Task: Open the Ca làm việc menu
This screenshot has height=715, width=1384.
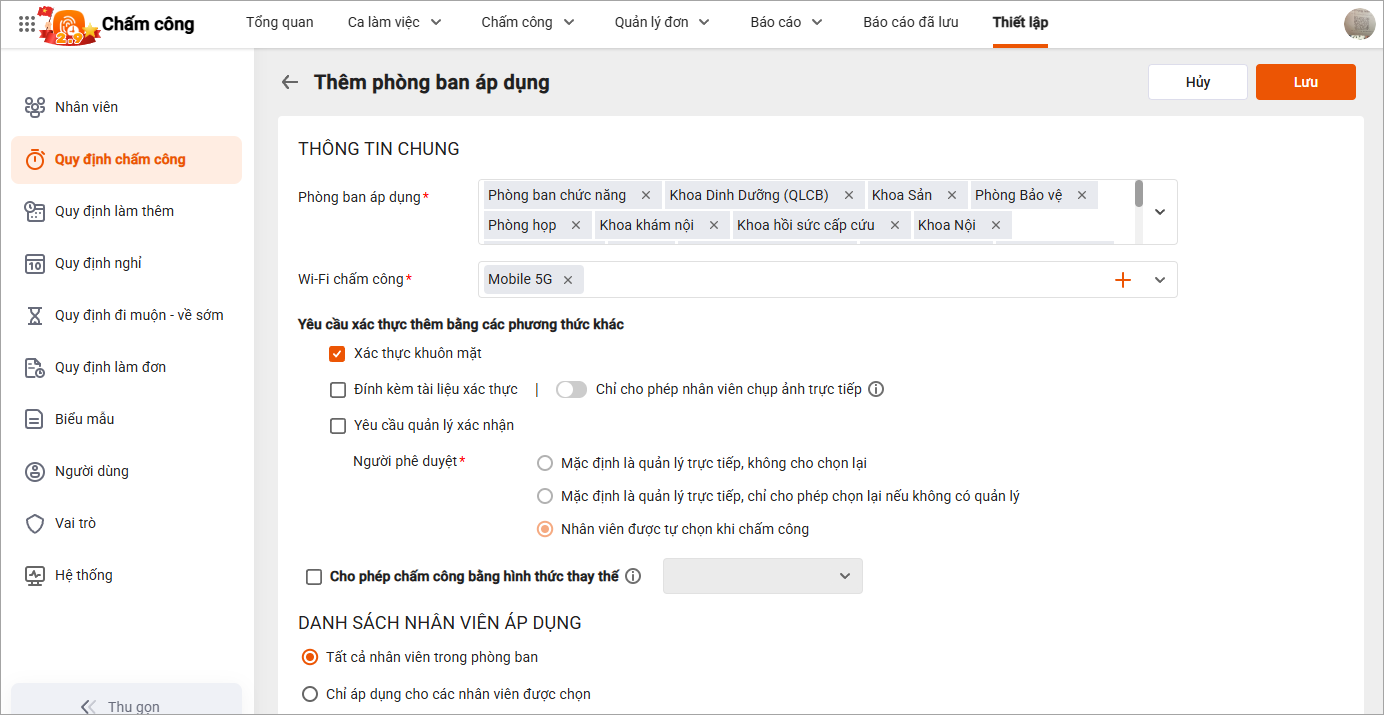Action: point(394,22)
